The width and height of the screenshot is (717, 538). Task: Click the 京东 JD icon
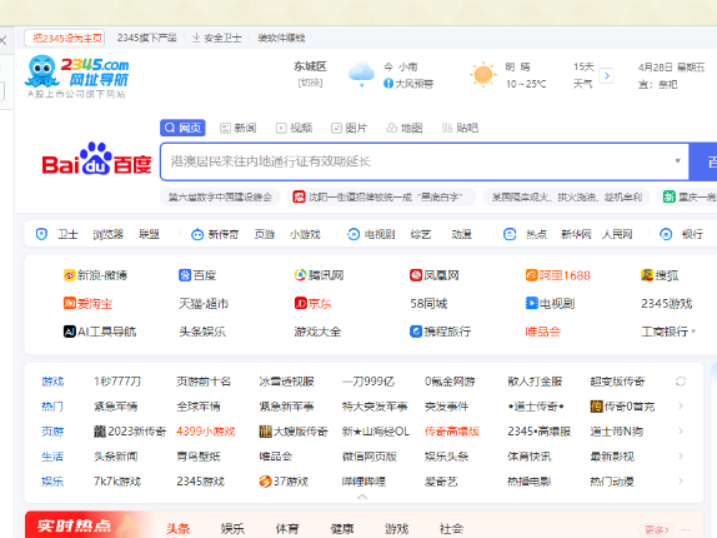300,303
